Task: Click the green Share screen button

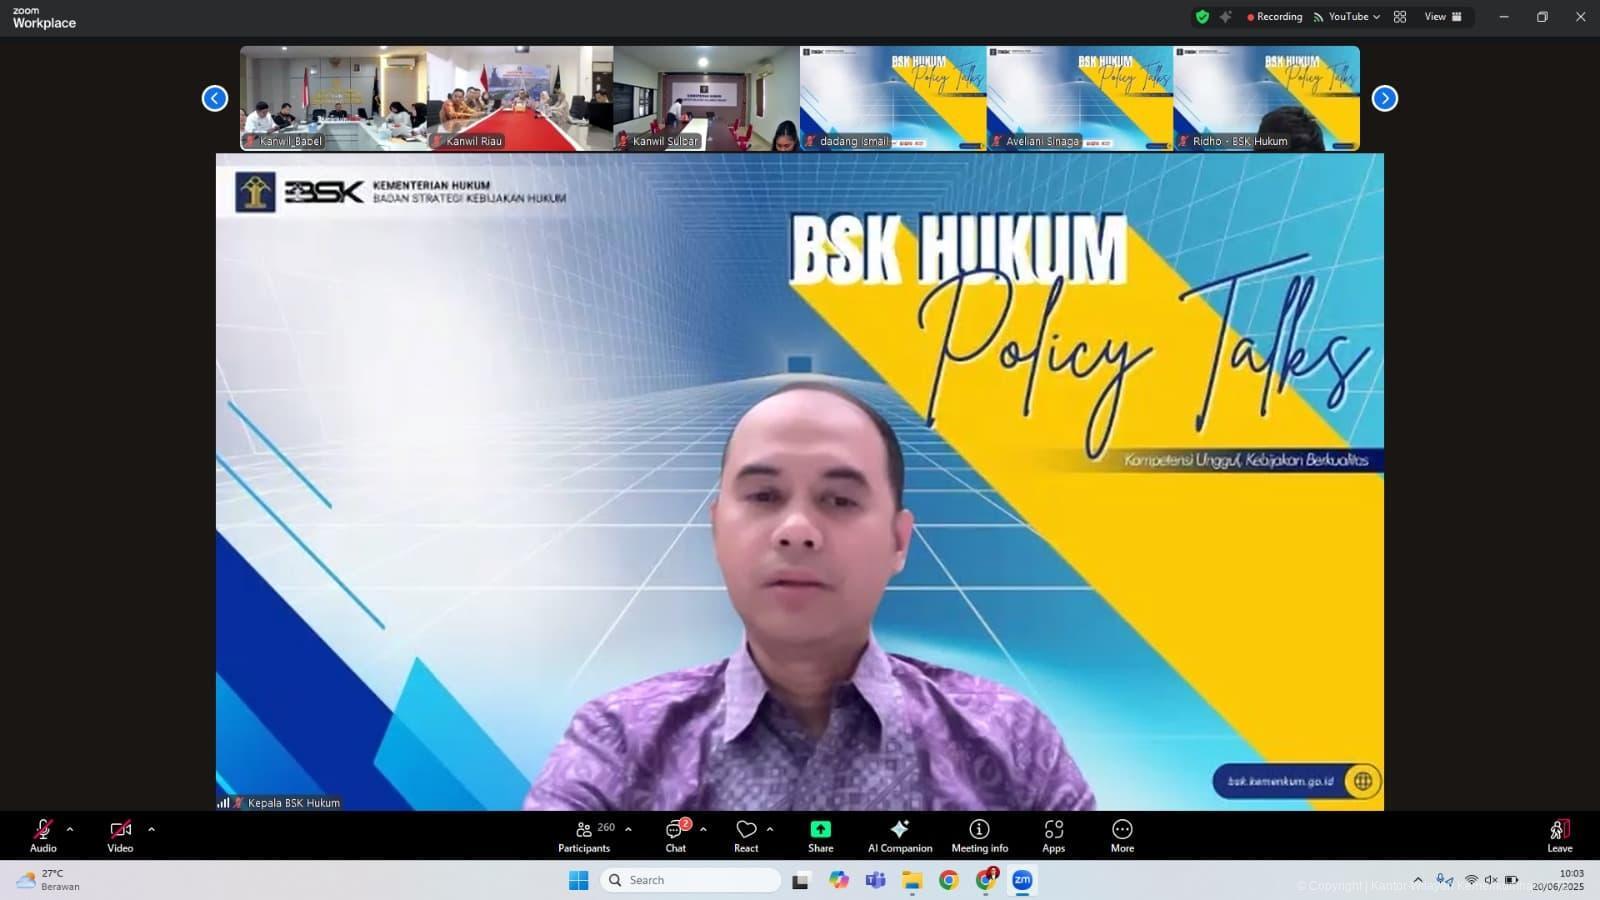Action: click(820, 835)
